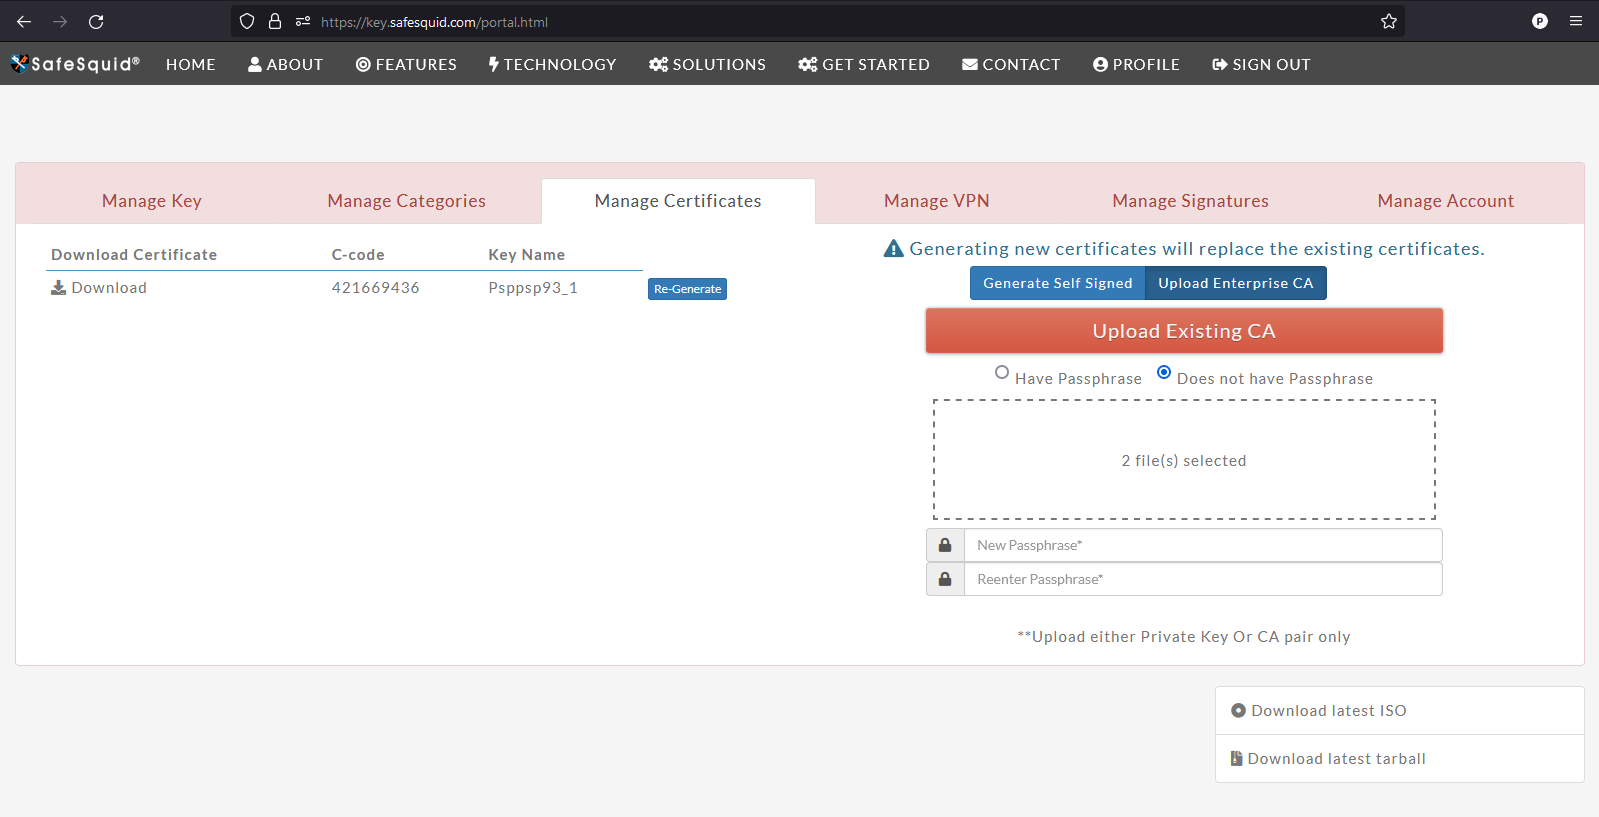This screenshot has width=1599, height=817.
Task: Switch to Manage Key tab
Action: 152,201
